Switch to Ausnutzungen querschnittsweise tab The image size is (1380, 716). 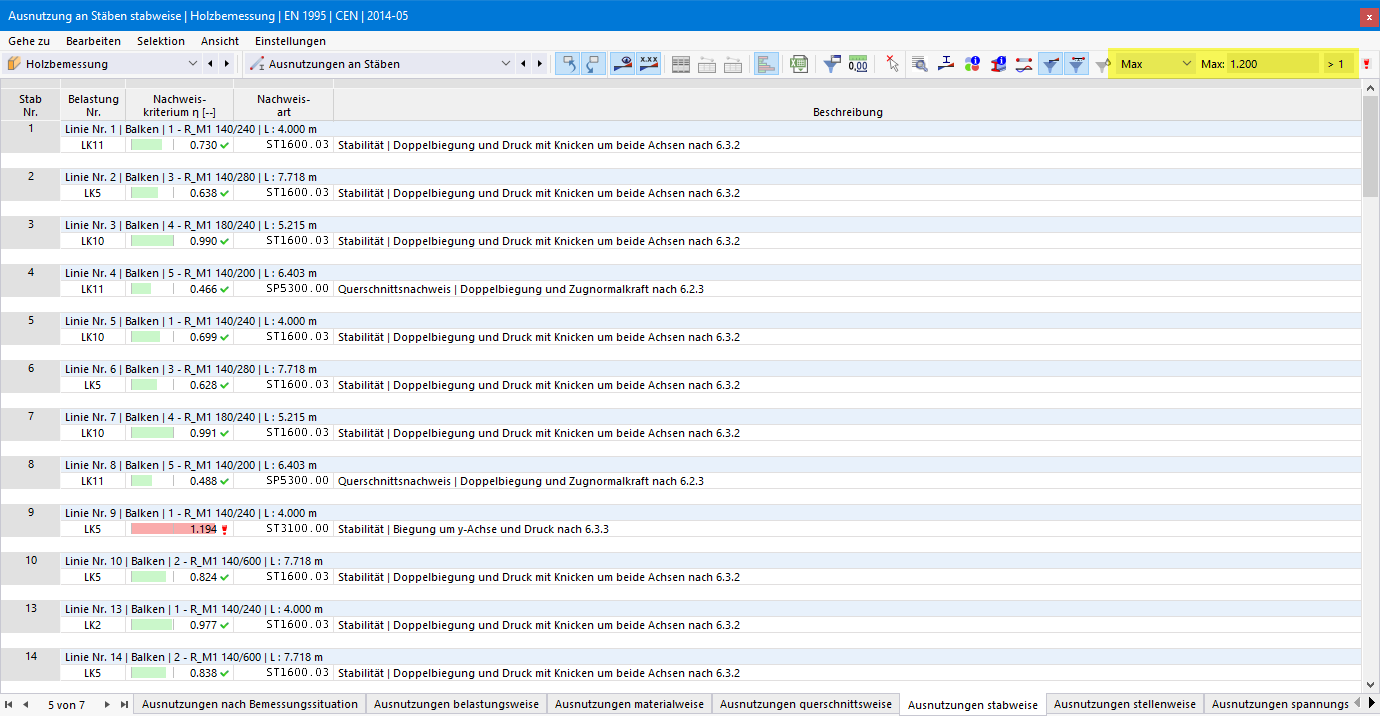tap(805, 705)
